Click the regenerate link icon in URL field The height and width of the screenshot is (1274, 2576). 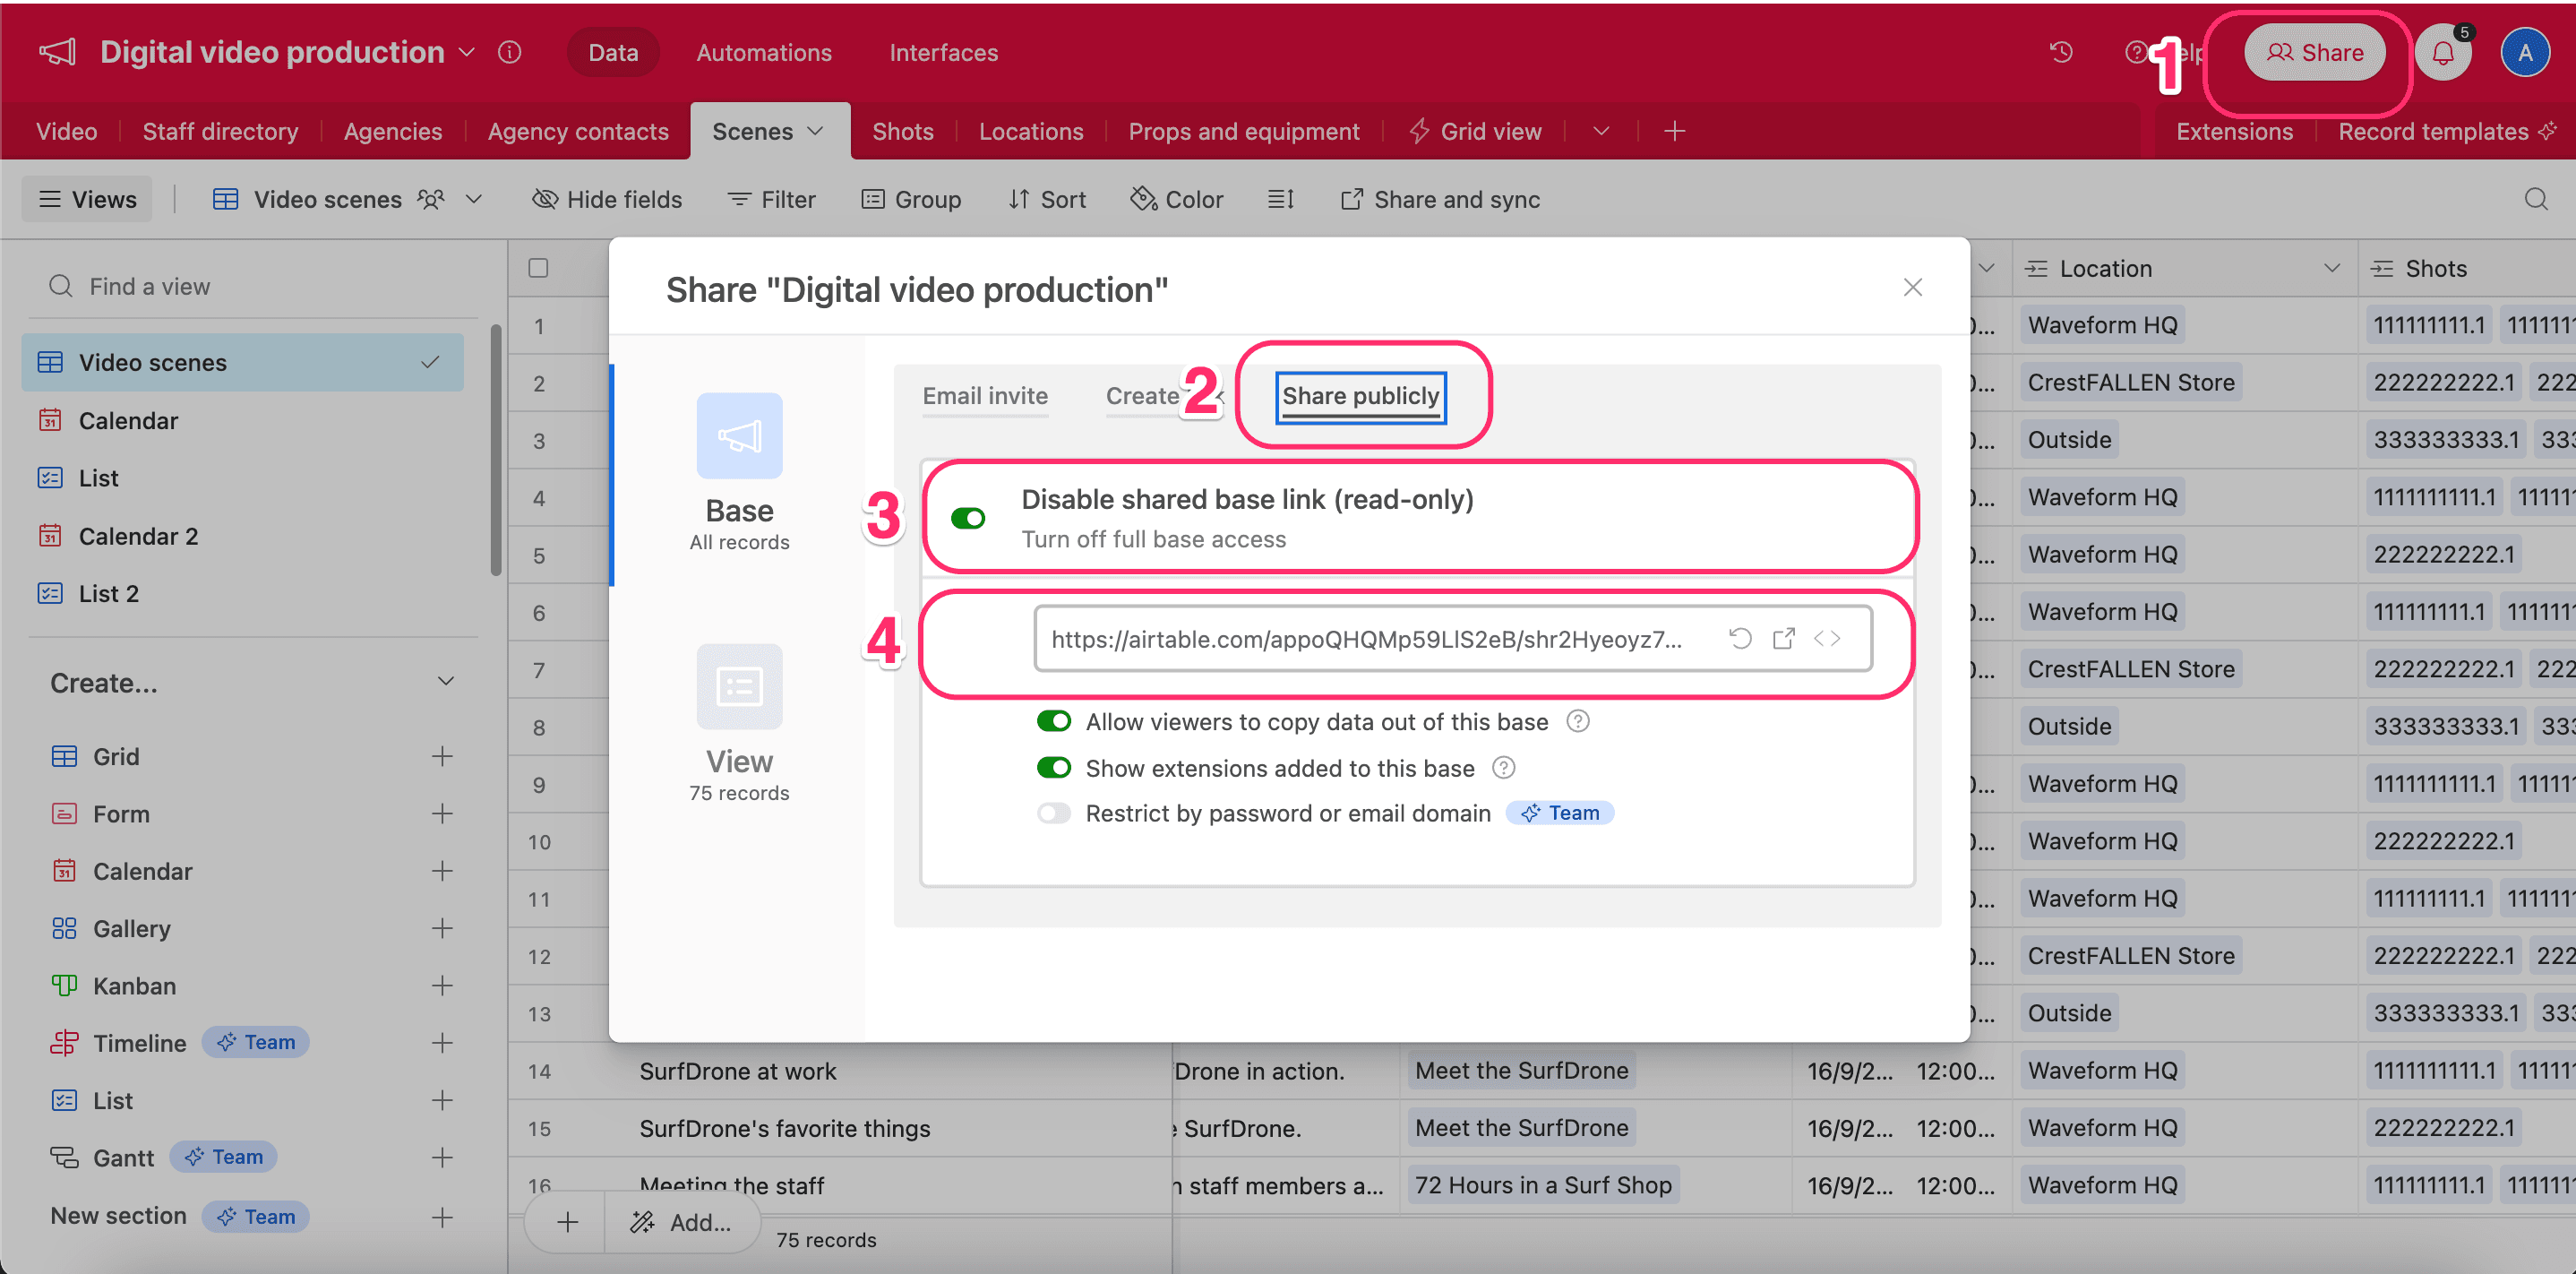pyautogui.click(x=1740, y=638)
